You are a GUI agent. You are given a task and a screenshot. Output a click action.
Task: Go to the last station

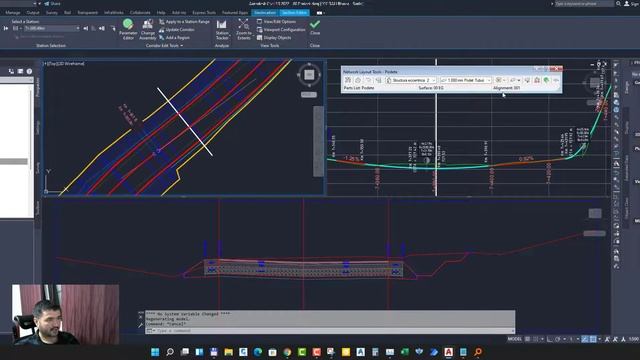pyautogui.click(x=102, y=28)
